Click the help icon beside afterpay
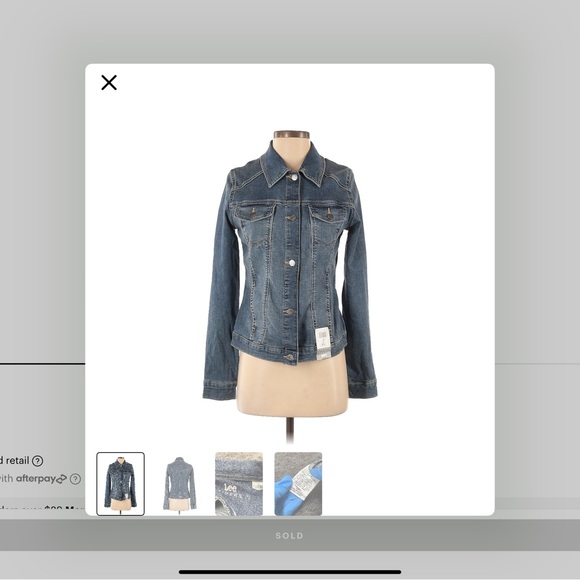The width and height of the screenshot is (580, 580). (75, 479)
